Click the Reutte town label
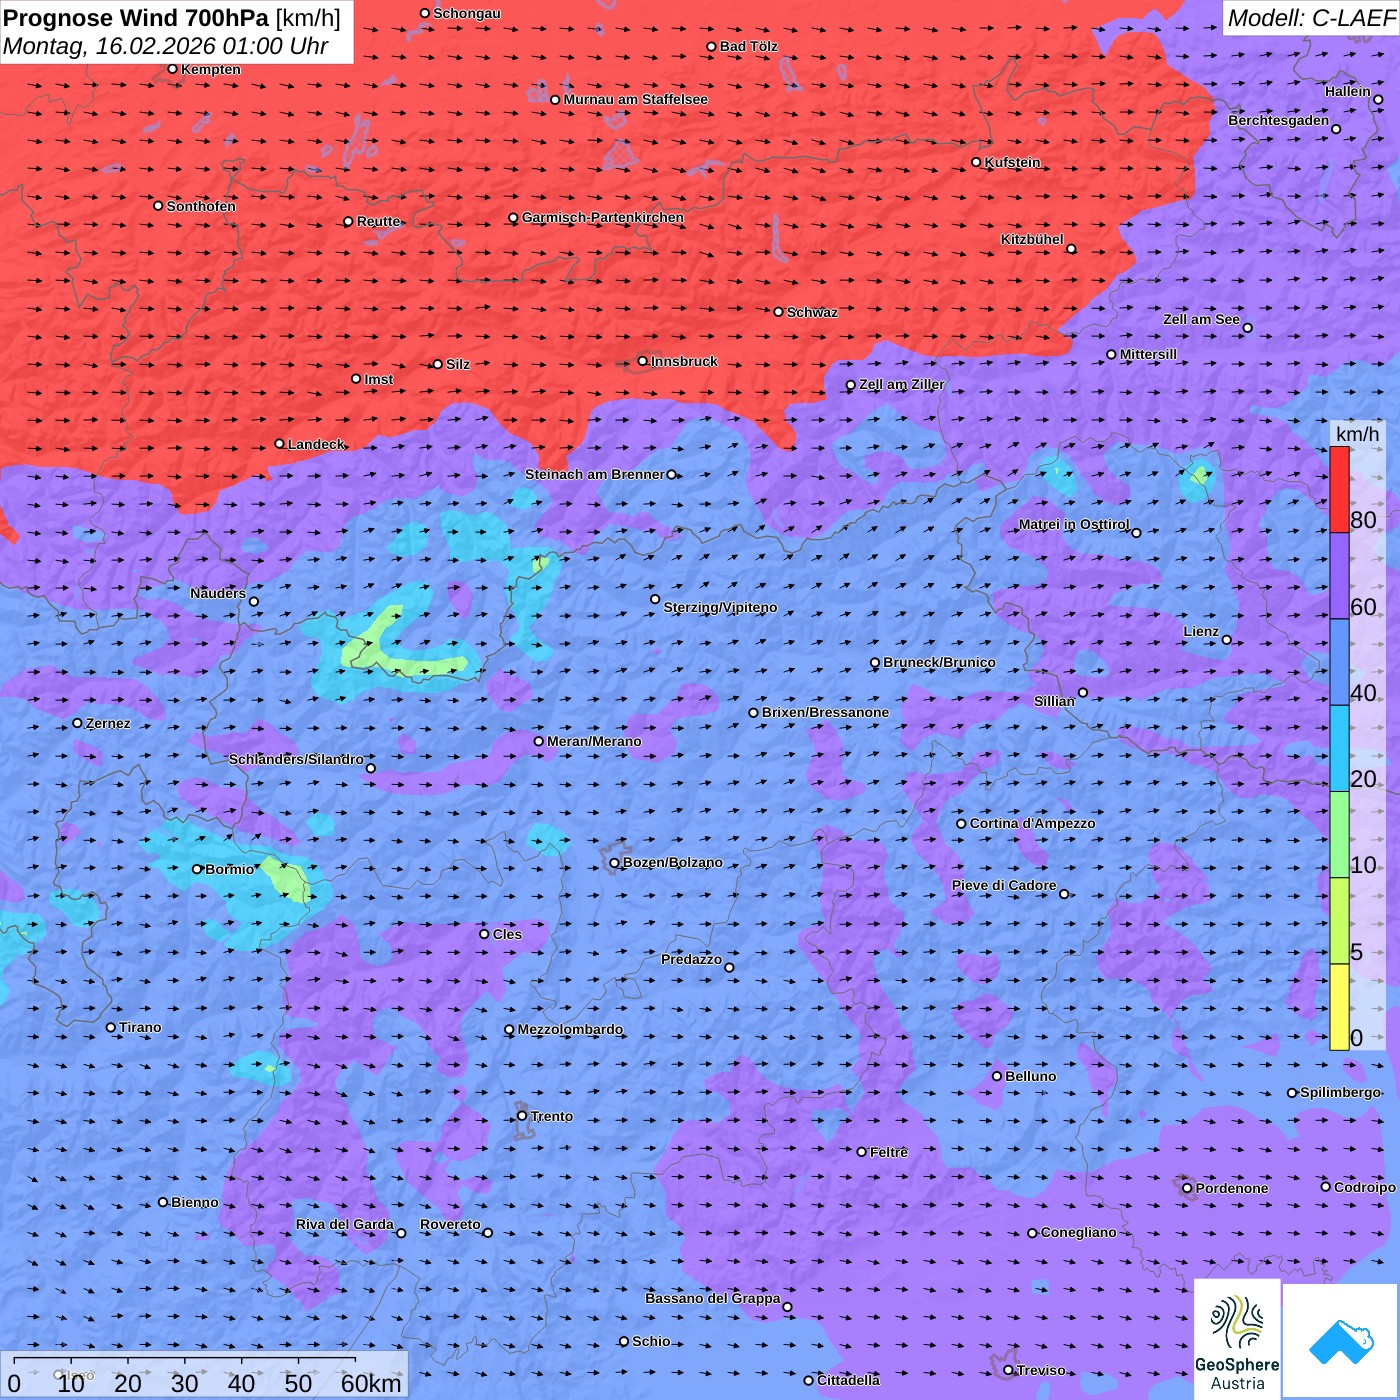Viewport: 1400px width, 1400px height. pyautogui.click(x=378, y=221)
